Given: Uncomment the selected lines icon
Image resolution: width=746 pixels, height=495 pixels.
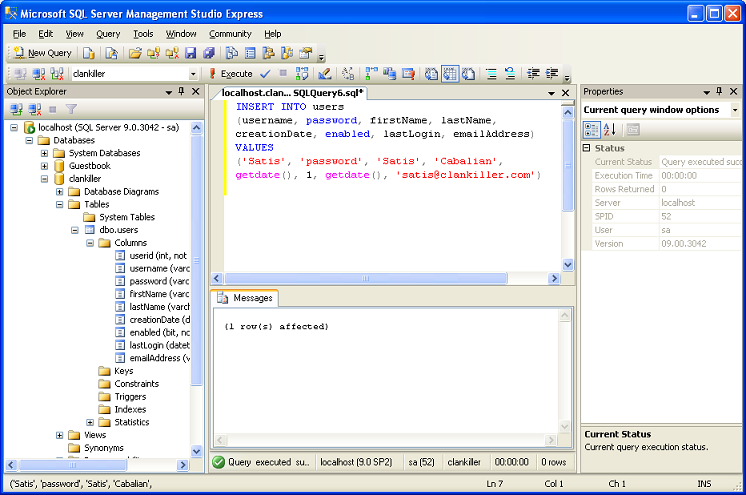Looking at the screenshot, I should [510, 74].
